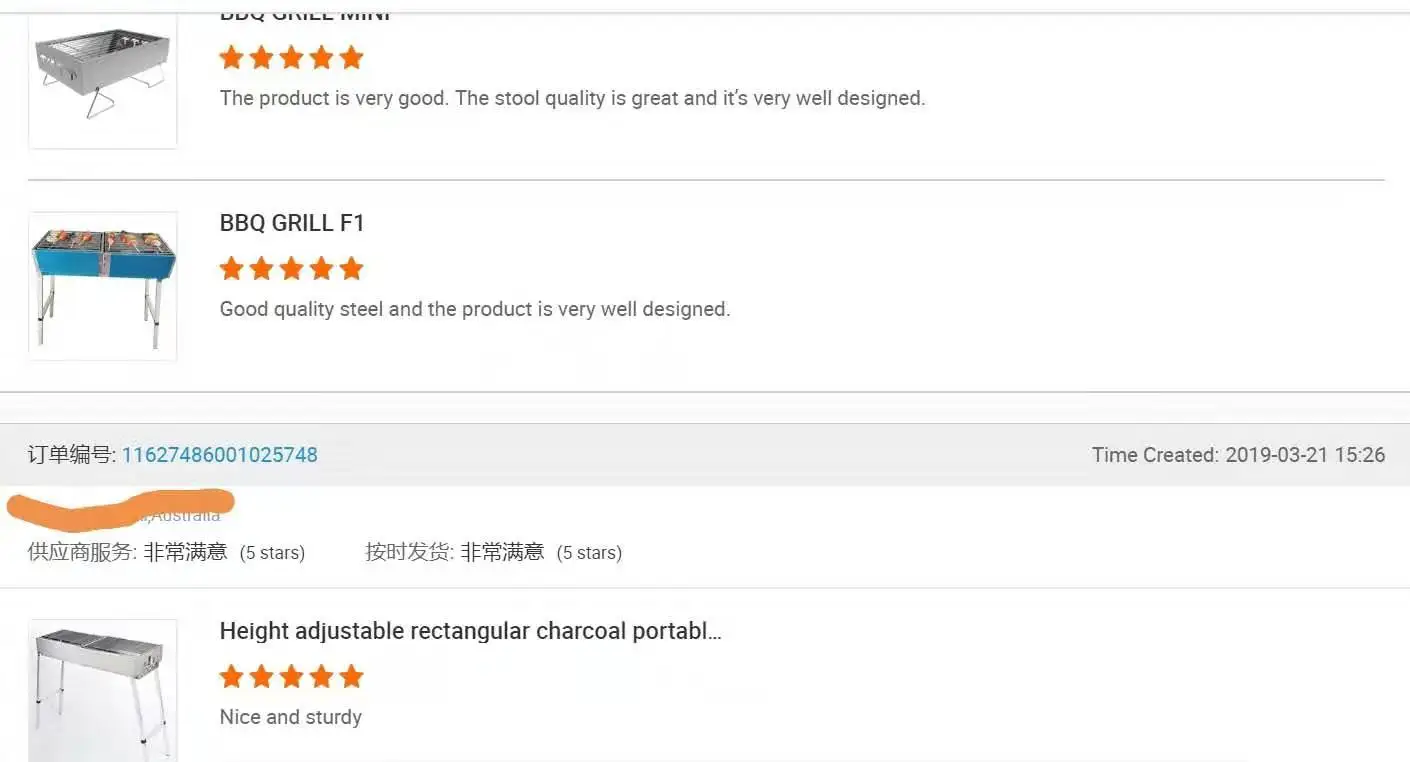Click first star of BBQ GRILL F1 rating
The width and height of the screenshot is (1410, 762).
click(232, 268)
